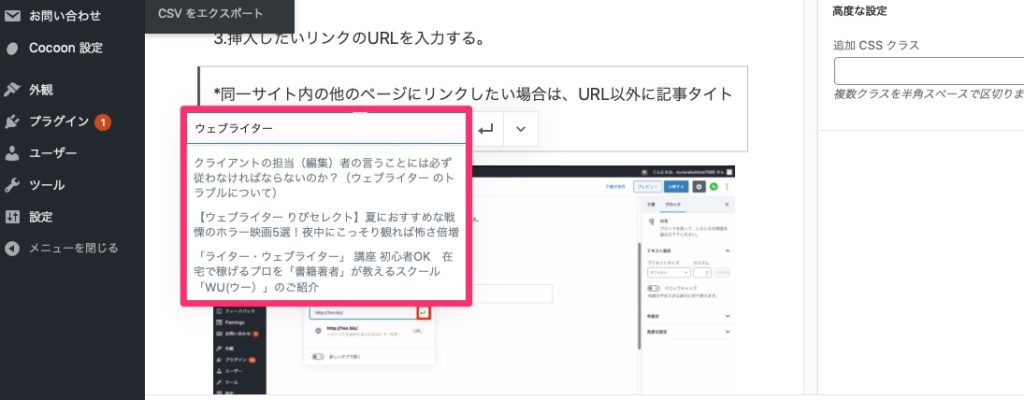Click the person icon beside ユーザー
This screenshot has height=400, width=1024.
pyautogui.click(x=12, y=154)
